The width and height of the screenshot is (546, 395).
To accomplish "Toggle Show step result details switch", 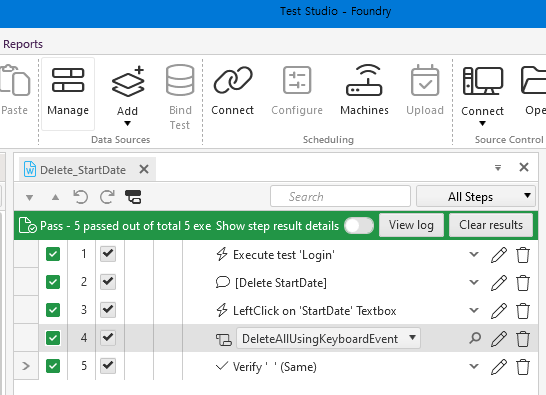I will (359, 226).
